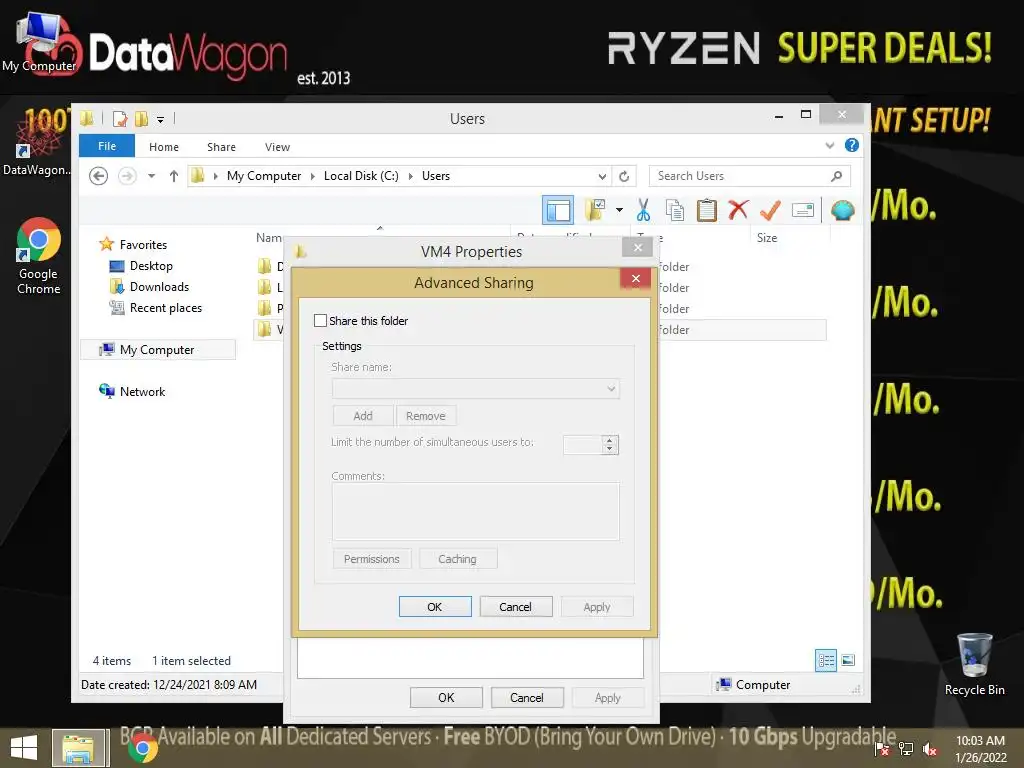The width and height of the screenshot is (1024, 768).
Task: Click the simultaneous users spinner
Action: 609,445
